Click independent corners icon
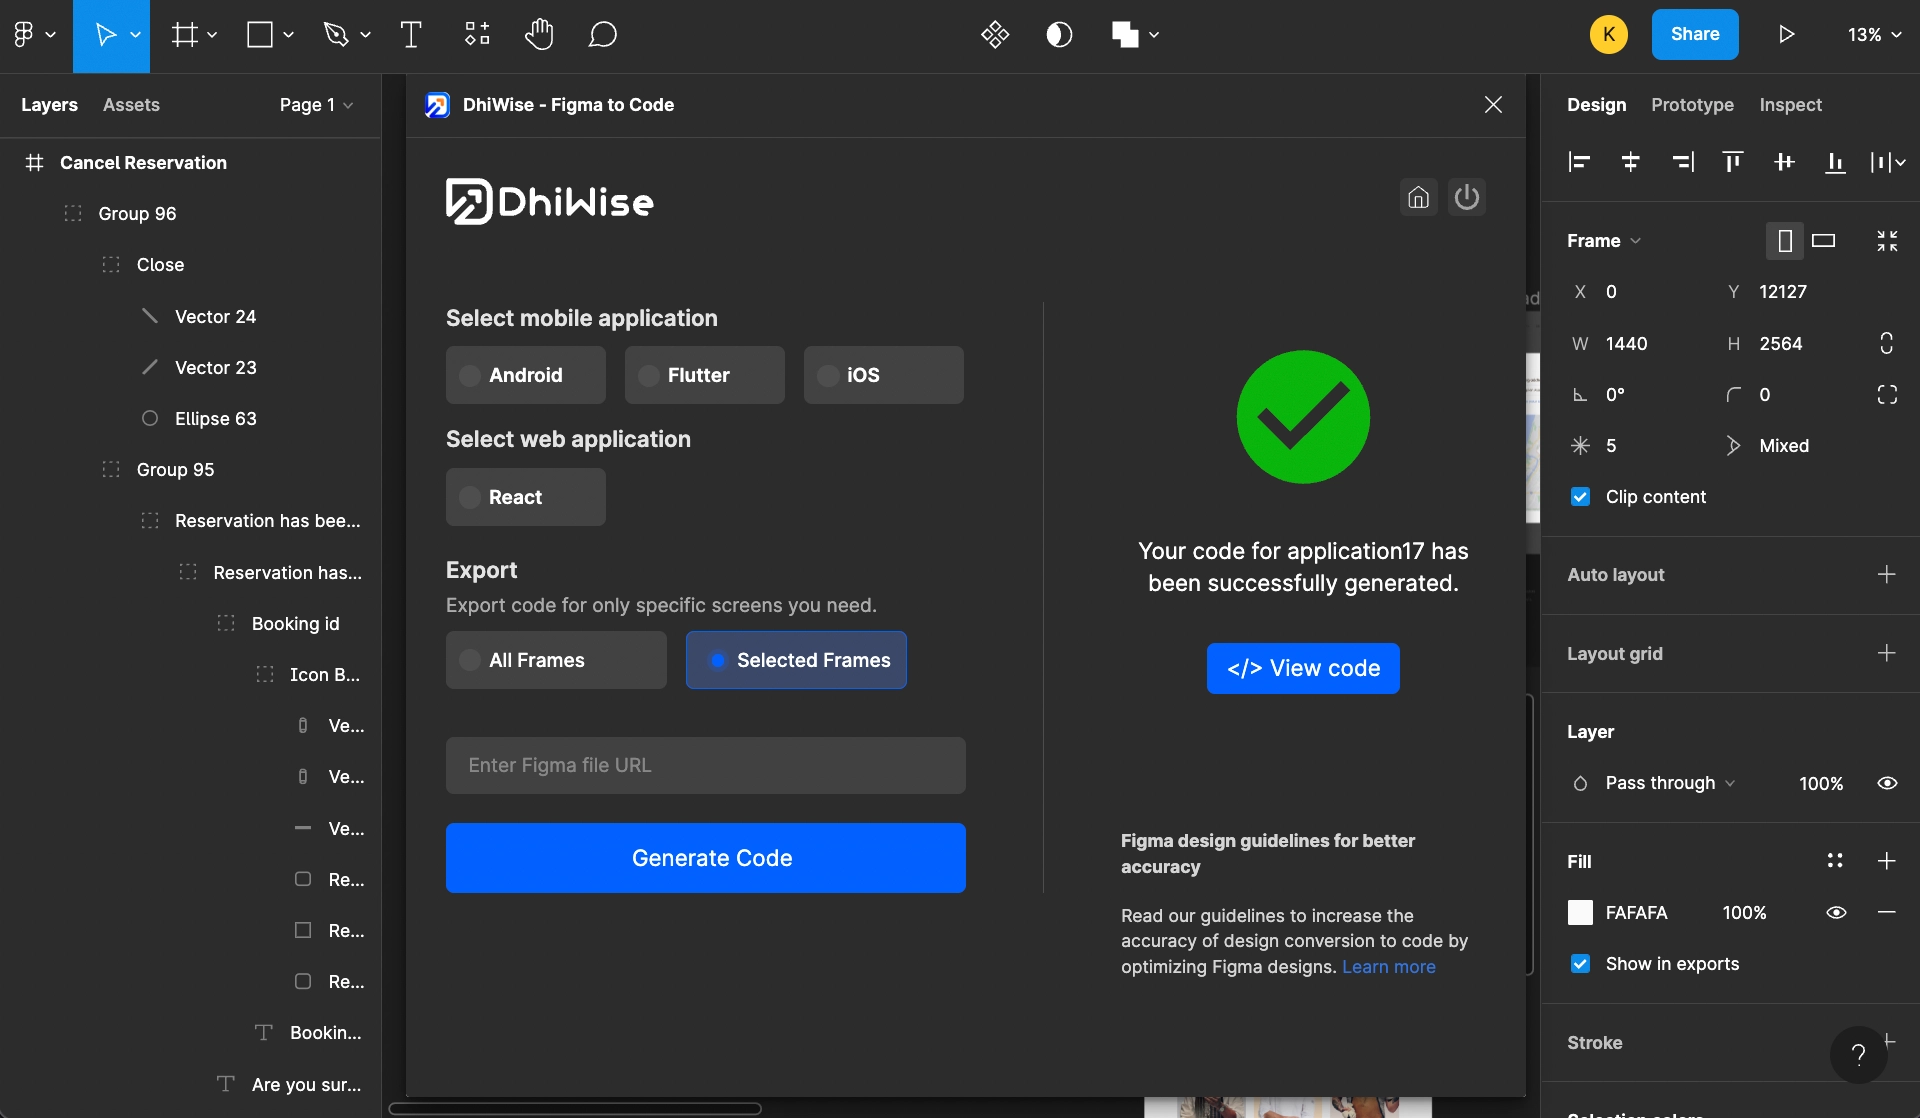Screen dimensions: 1920x1118 tap(1887, 395)
